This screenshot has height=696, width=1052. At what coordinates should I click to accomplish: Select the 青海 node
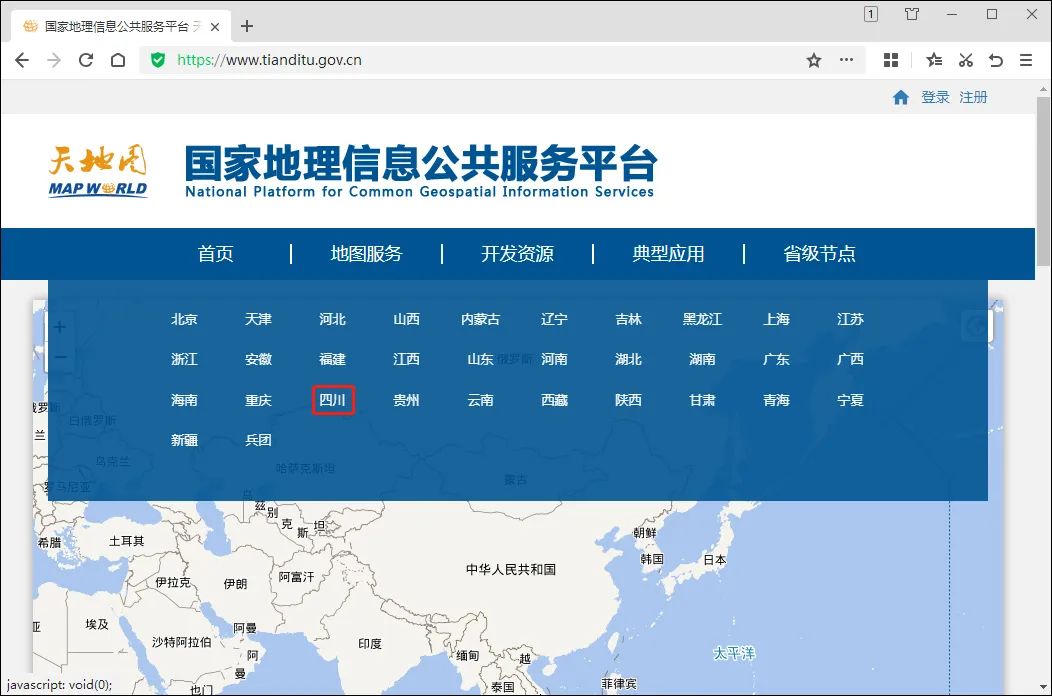point(776,401)
